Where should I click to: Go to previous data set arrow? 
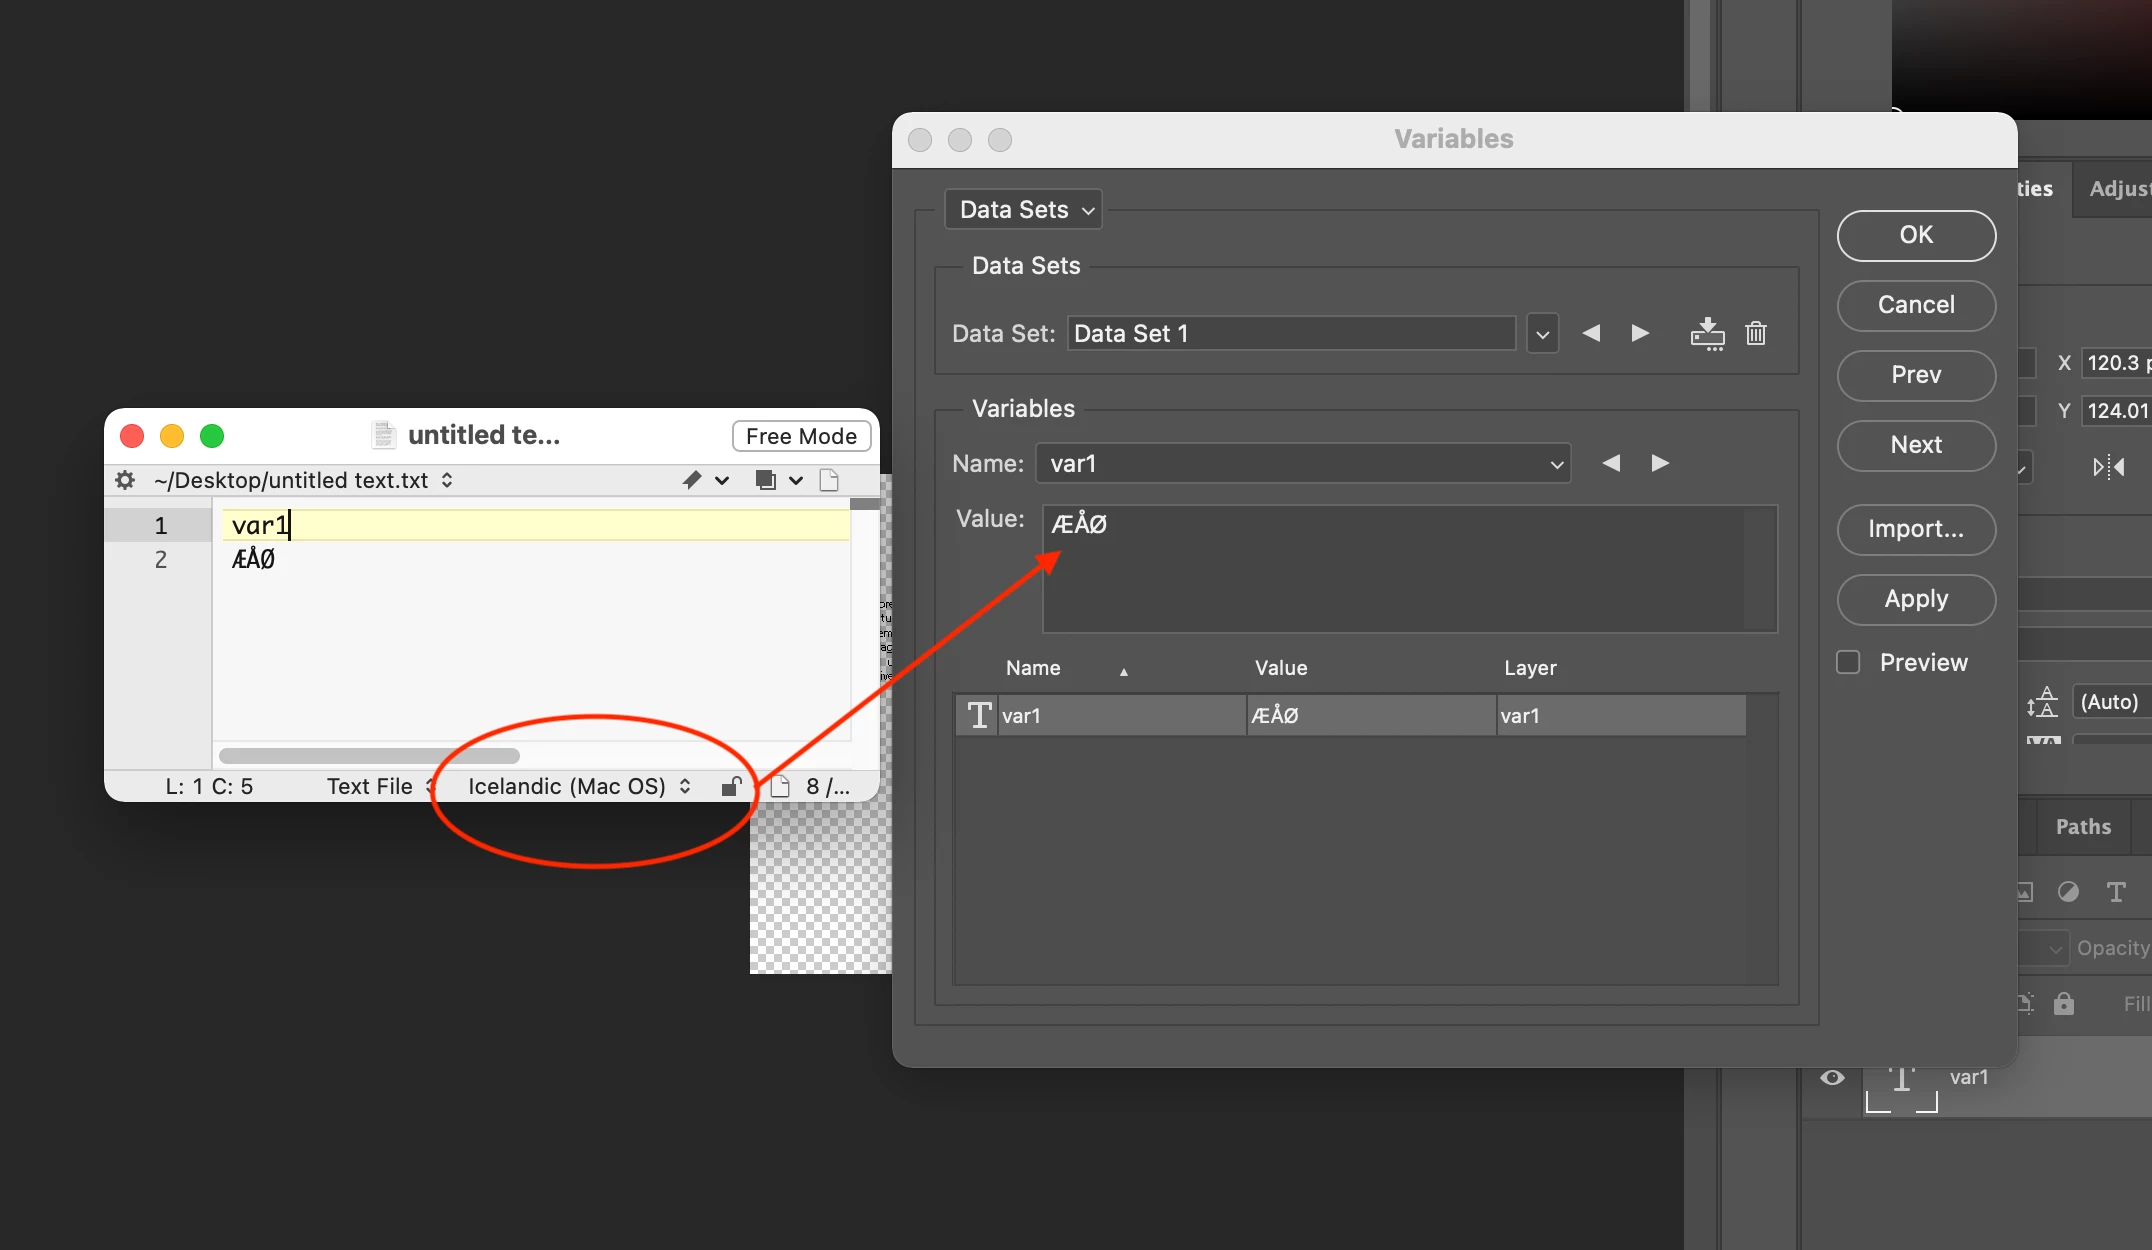1591,333
